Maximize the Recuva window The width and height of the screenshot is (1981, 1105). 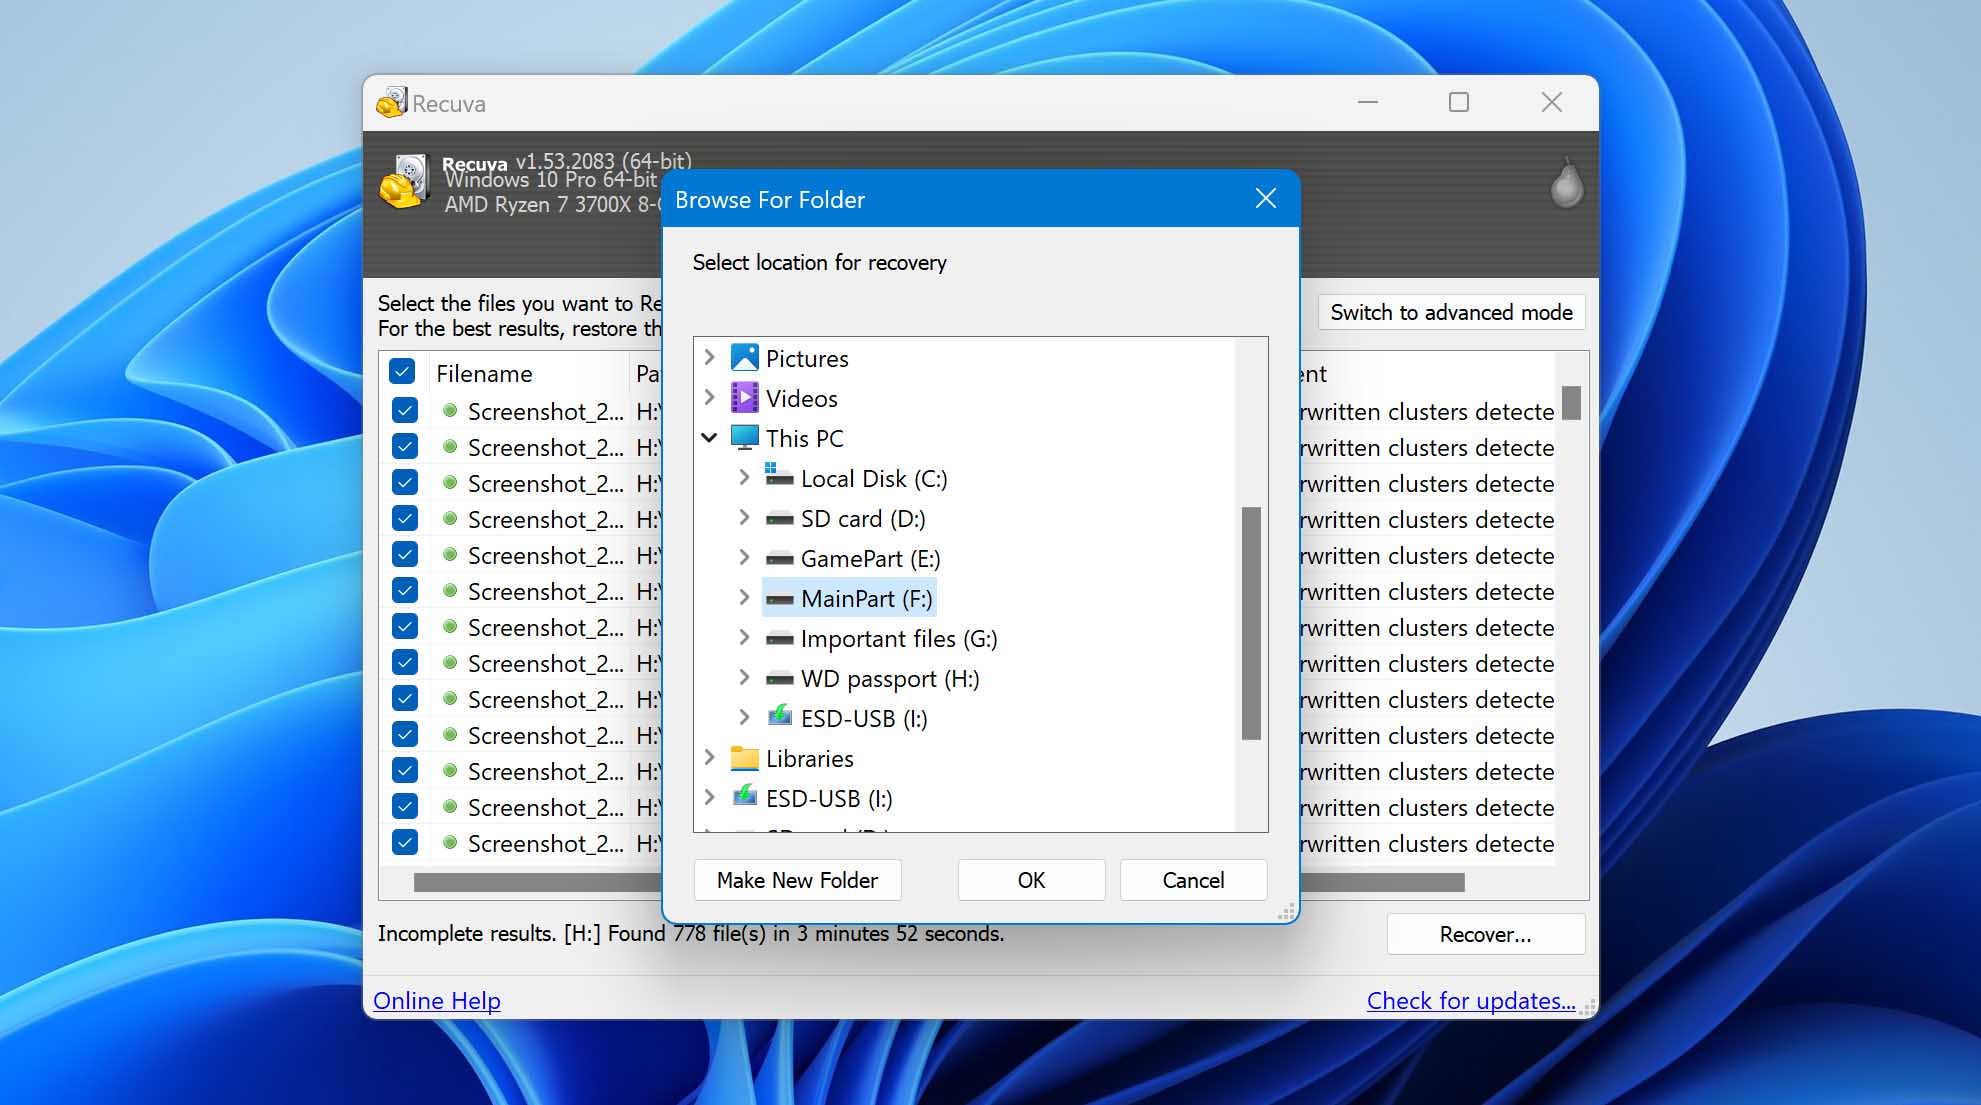[1459, 102]
